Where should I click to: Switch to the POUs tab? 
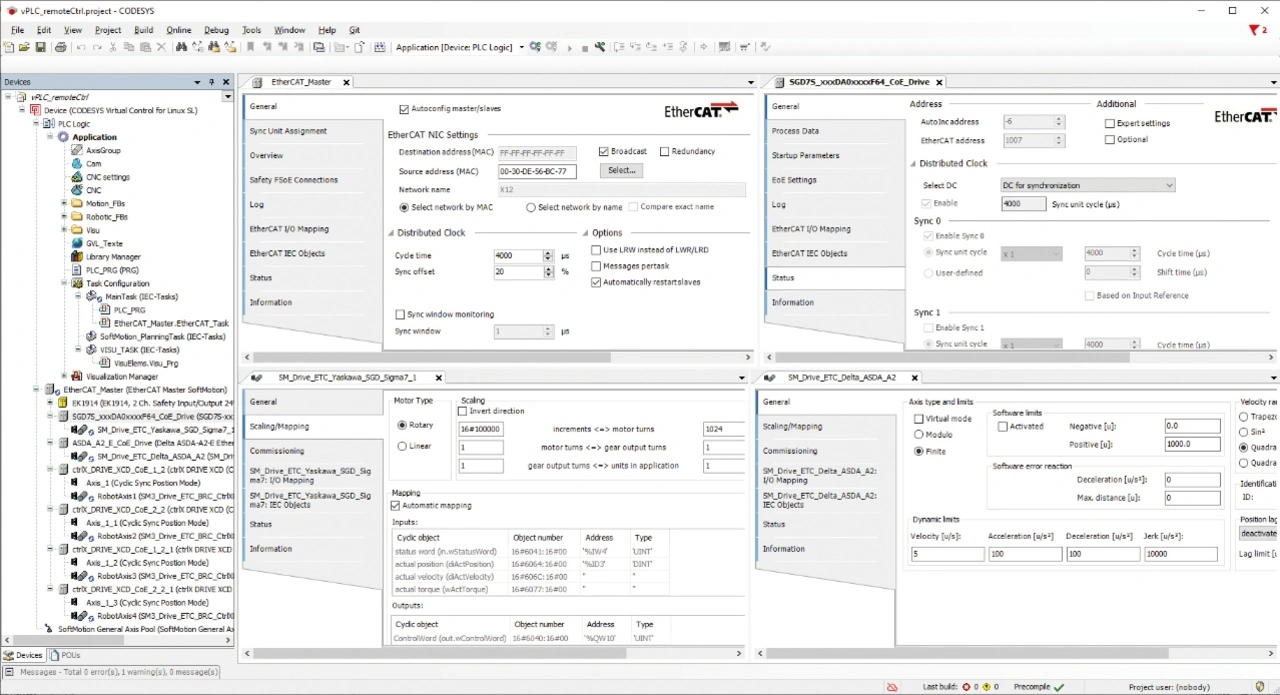point(65,656)
